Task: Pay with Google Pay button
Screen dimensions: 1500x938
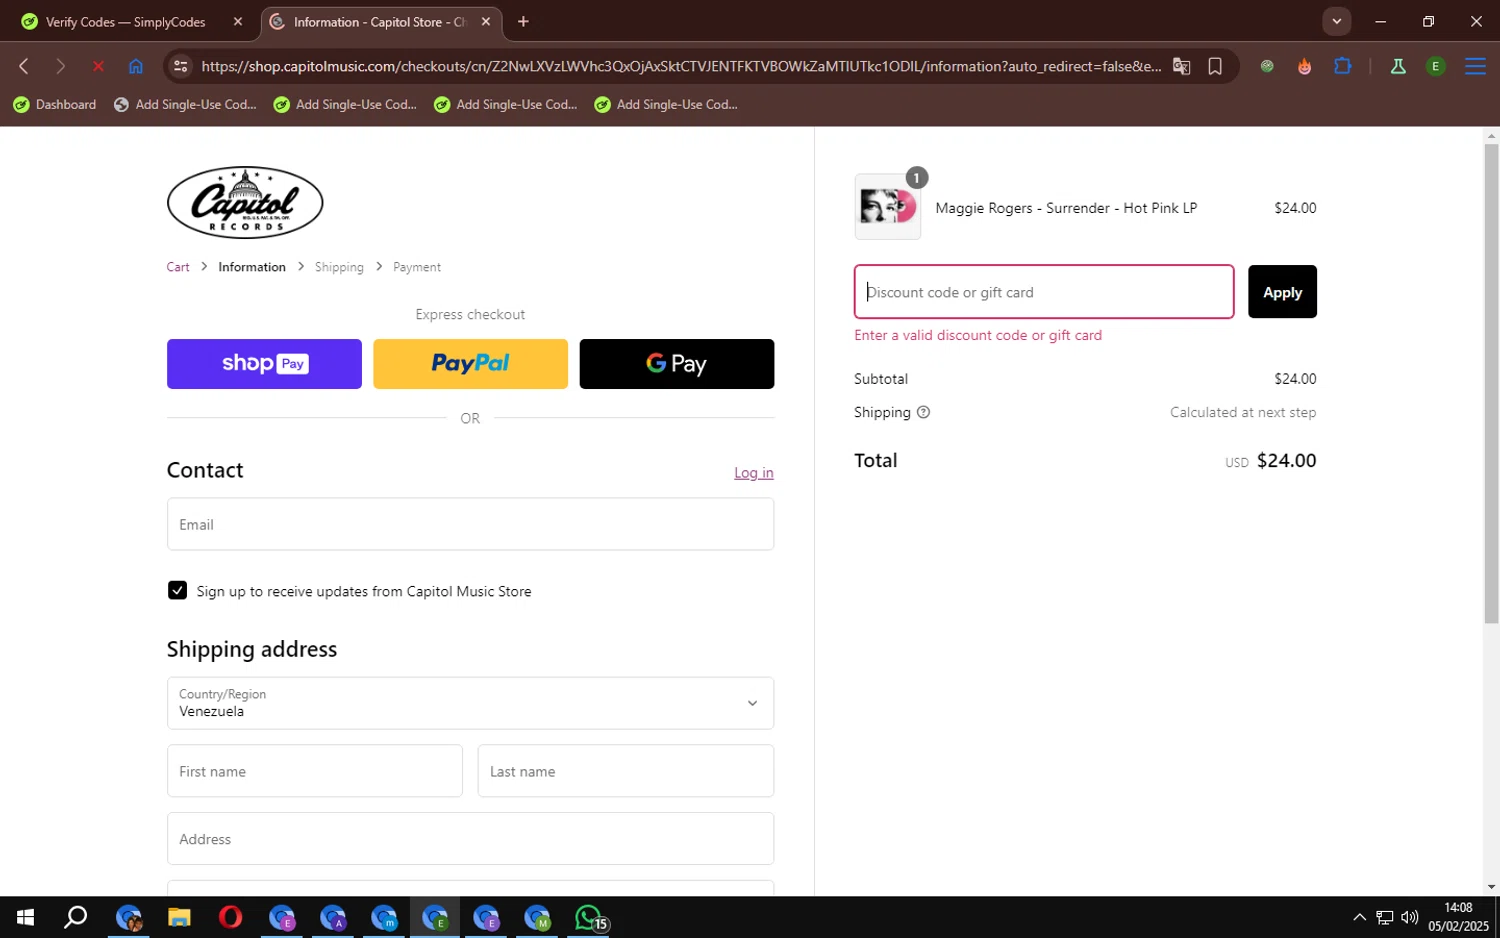Action: 677,364
